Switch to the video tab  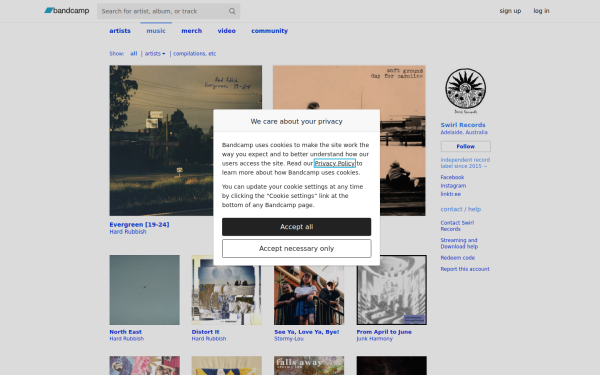click(x=227, y=31)
